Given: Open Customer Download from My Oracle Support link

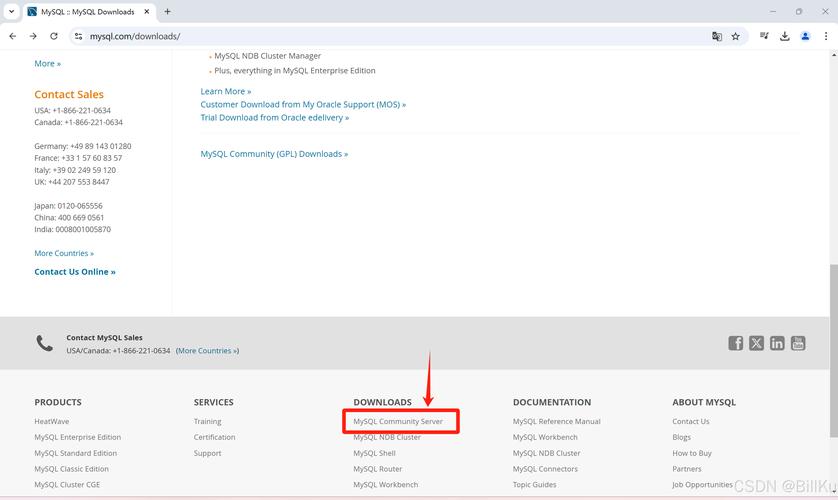Looking at the screenshot, I should [303, 105].
